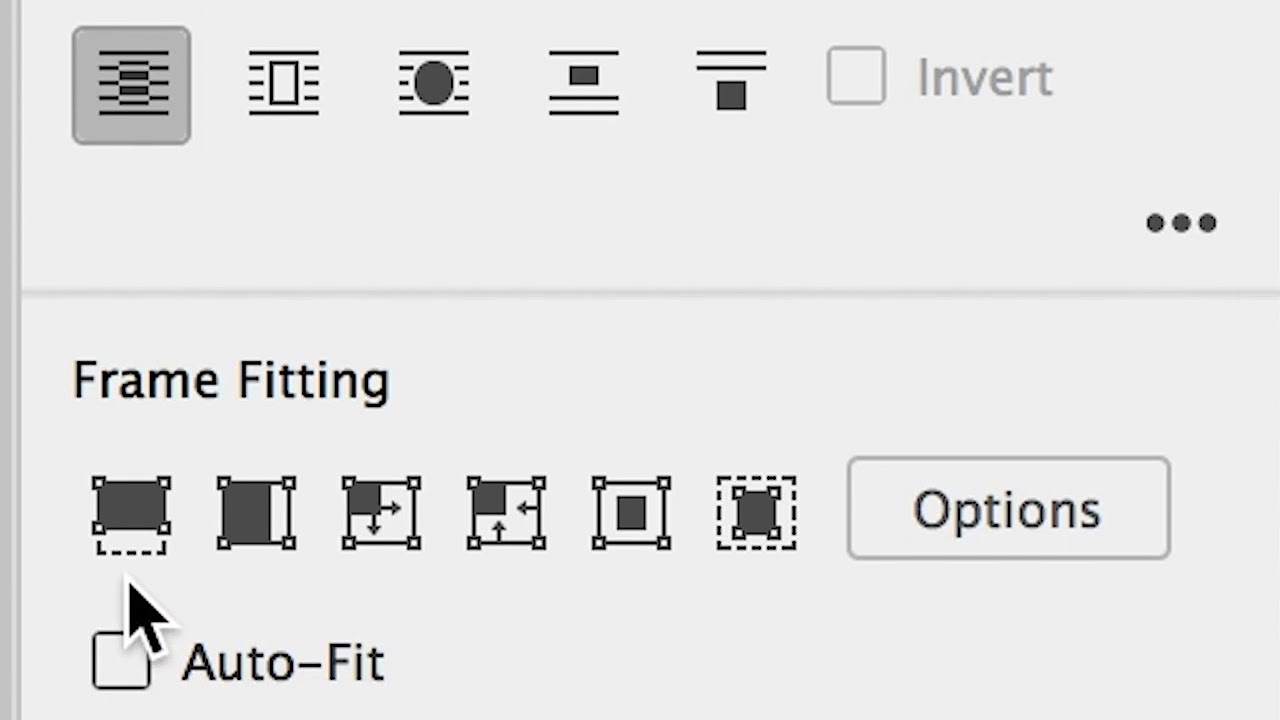Click the Center Content icon

(x=631, y=513)
